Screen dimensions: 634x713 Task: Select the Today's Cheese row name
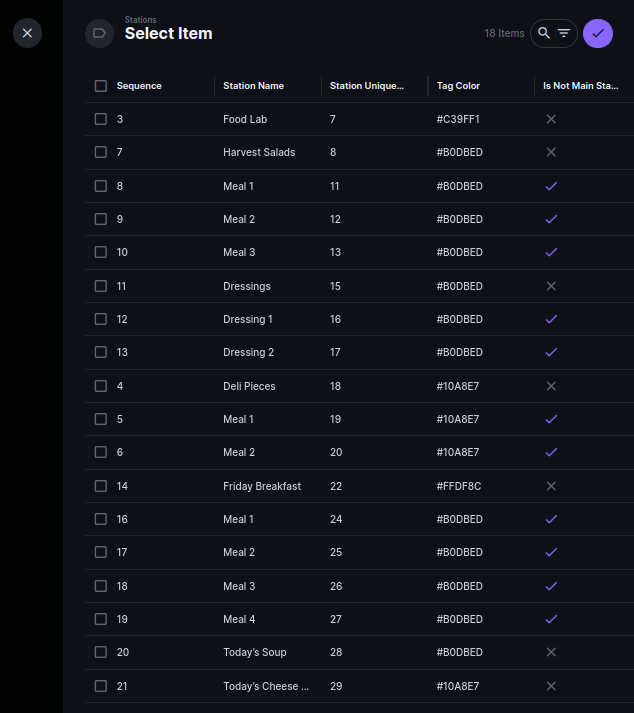[266, 686]
